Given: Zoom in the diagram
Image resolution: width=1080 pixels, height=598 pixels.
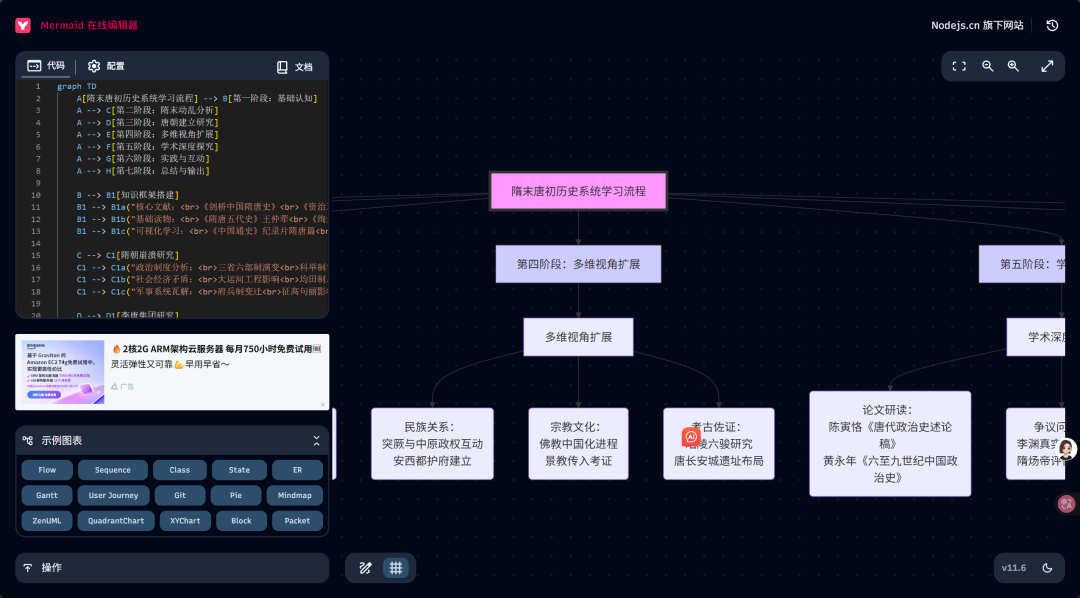Looking at the screenshot, I should (x=1013, y=66).
